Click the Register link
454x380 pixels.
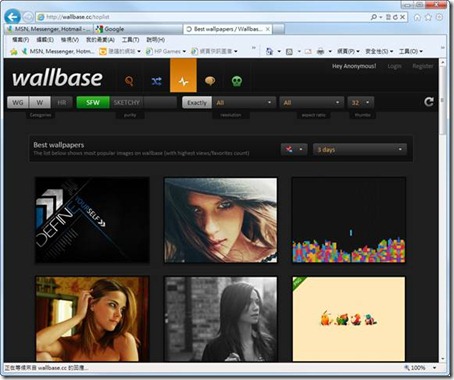[x=422, y=66]
